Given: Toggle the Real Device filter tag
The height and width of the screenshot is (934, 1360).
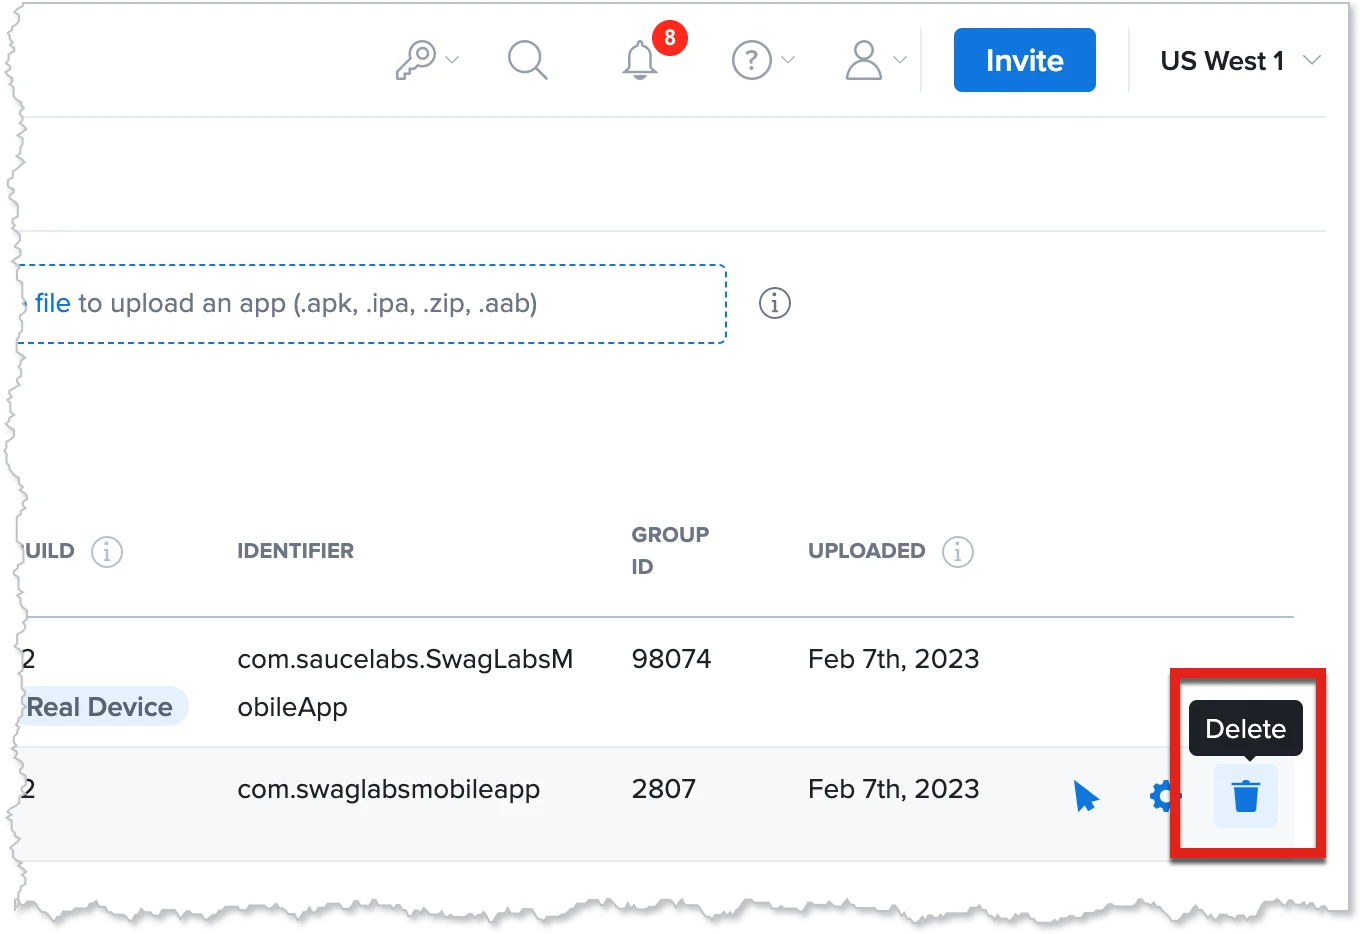Looking at the screenshot, I should click(99, 707).
